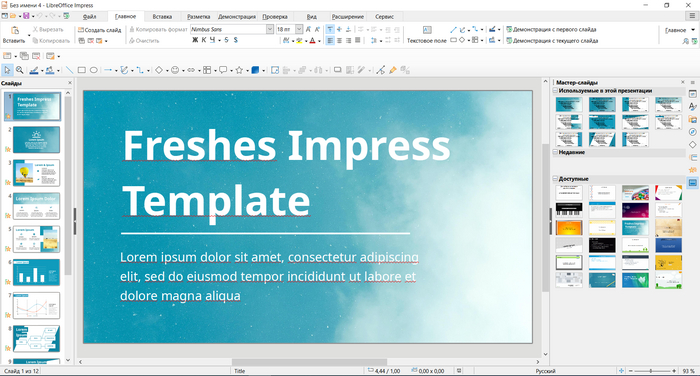The image size is (700, 376).
Task: Apply yellow highlight color swatch
Action: point(299,41)
